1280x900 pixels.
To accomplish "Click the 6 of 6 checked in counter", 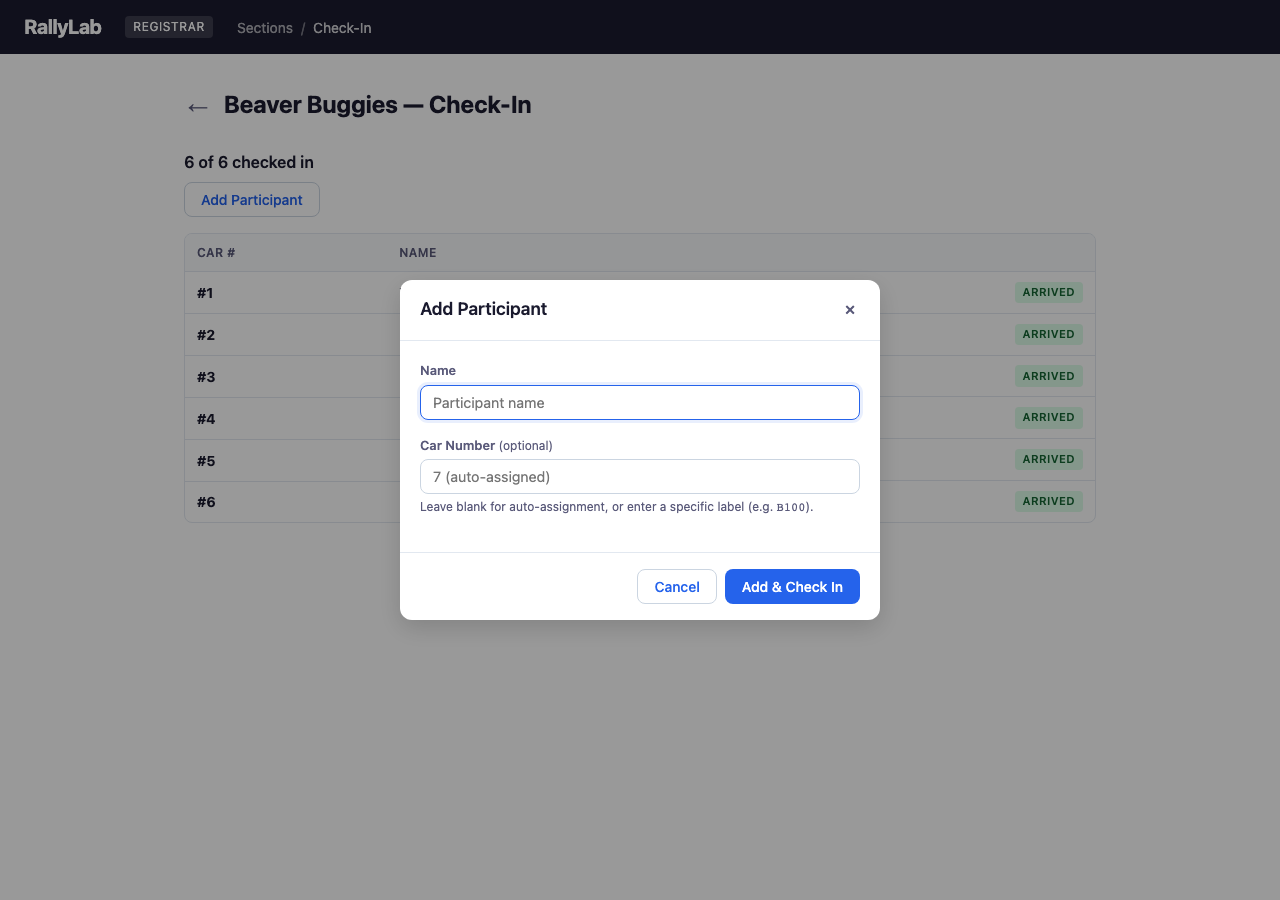I will 248,162.
